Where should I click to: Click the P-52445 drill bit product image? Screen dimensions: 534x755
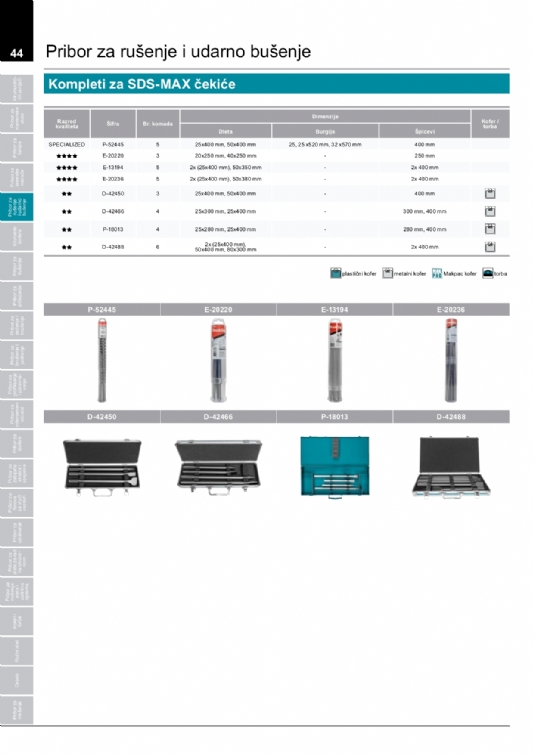(102, 361)
